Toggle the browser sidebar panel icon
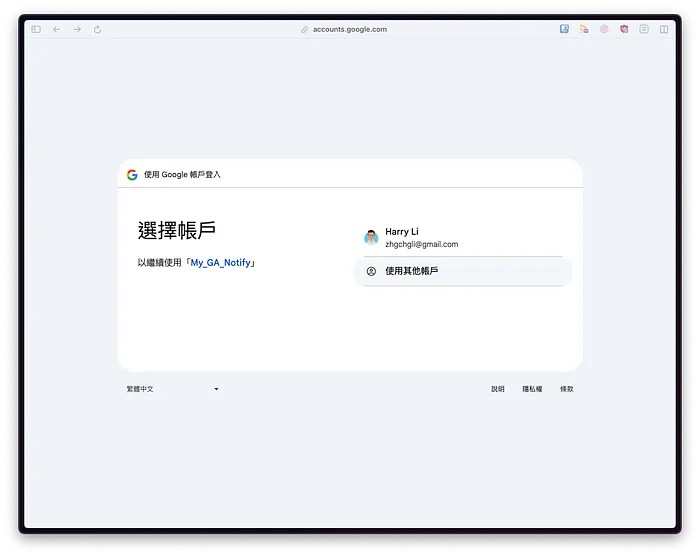Viewport: 700px width, 557px height. [36, 29]
